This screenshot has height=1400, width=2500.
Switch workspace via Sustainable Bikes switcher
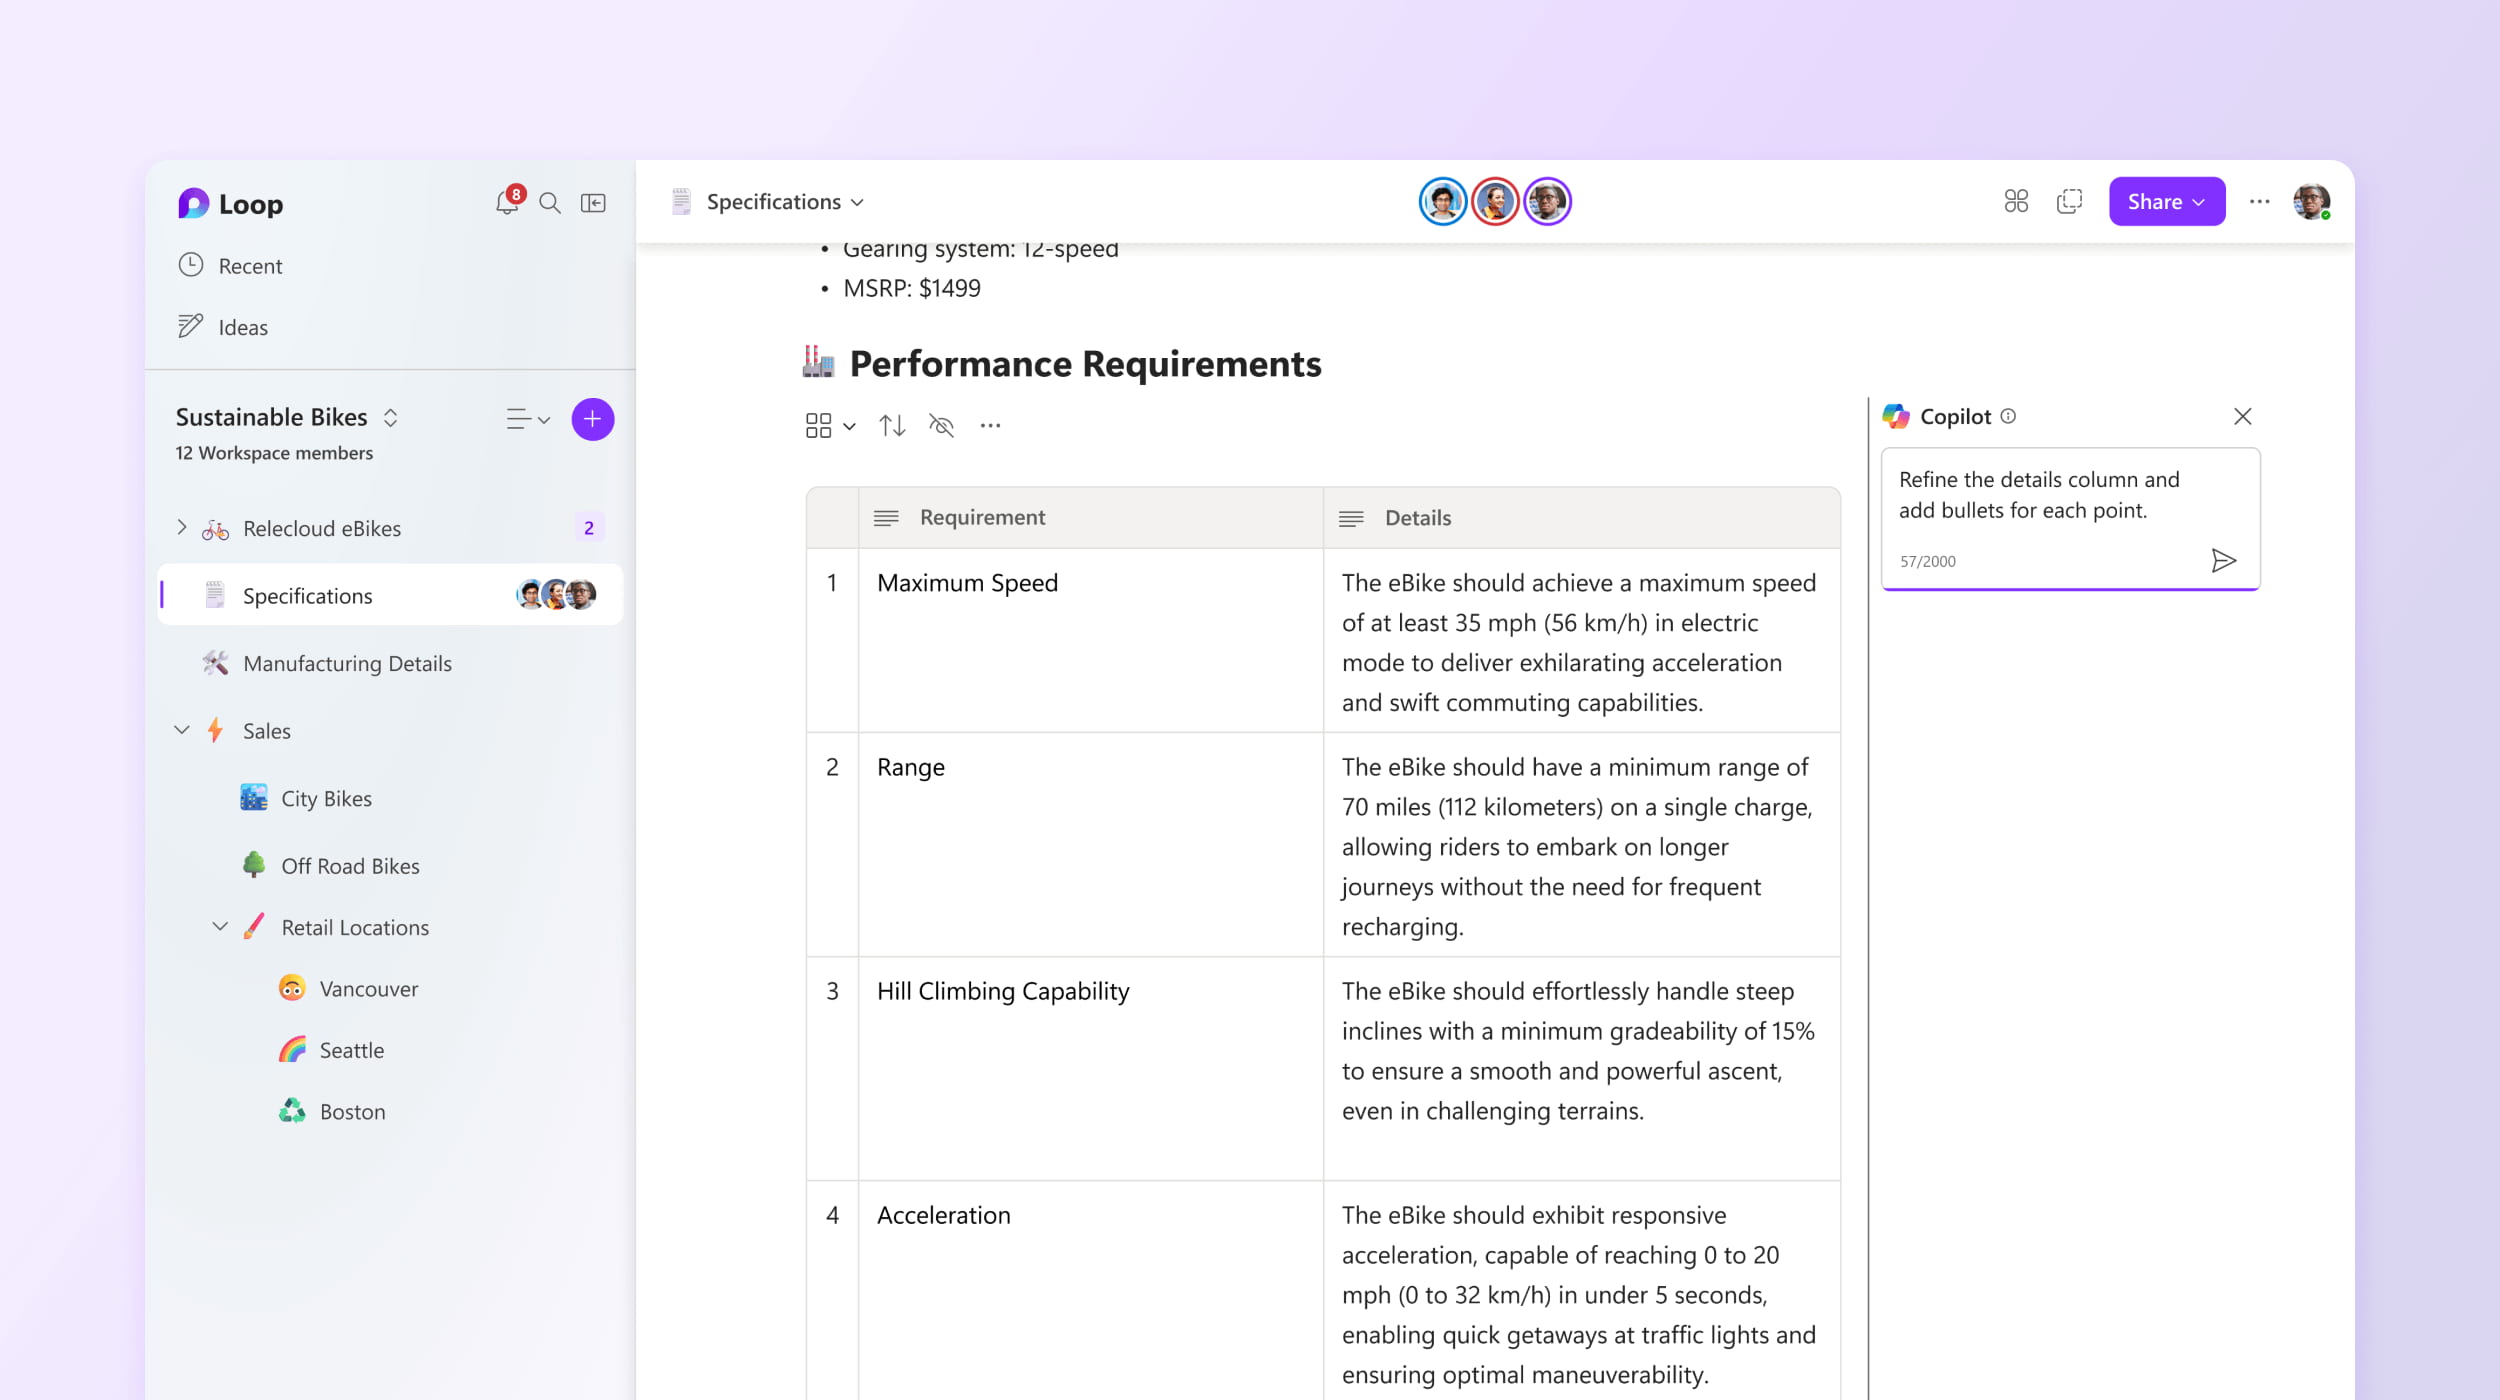391,418
